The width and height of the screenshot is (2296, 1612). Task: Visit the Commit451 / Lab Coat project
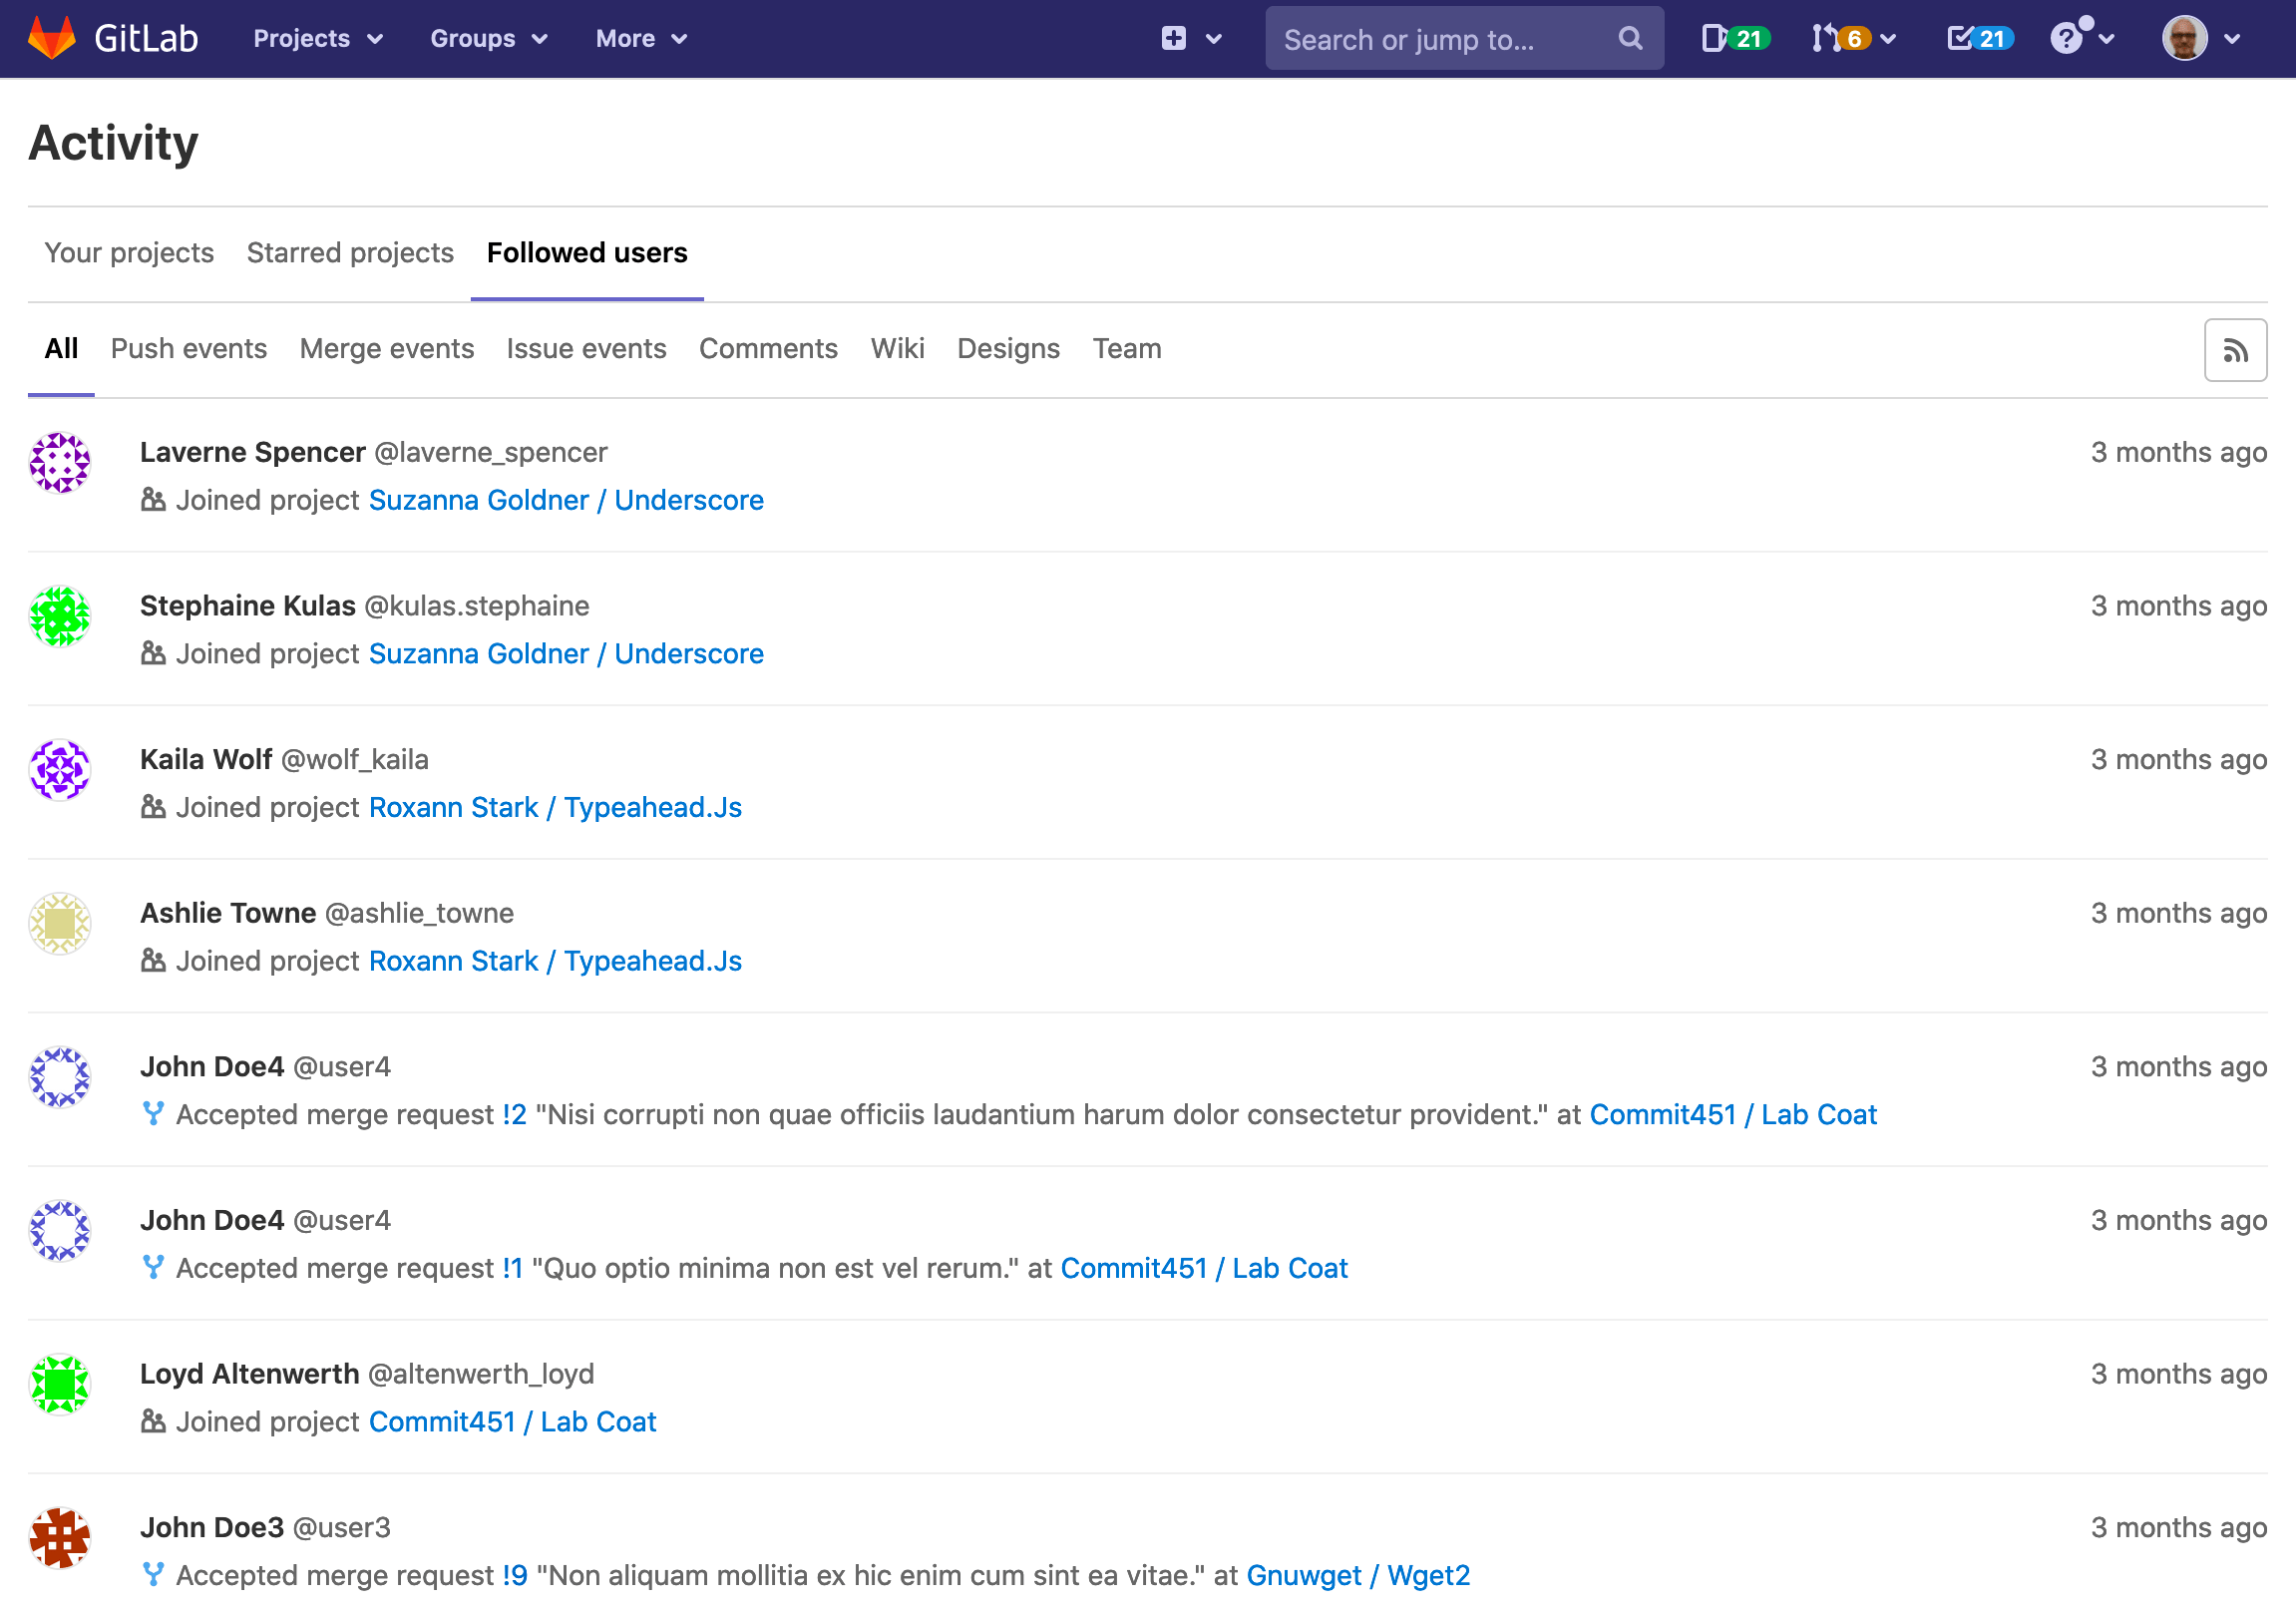pyautogui.click(x=1733, y=1114)
